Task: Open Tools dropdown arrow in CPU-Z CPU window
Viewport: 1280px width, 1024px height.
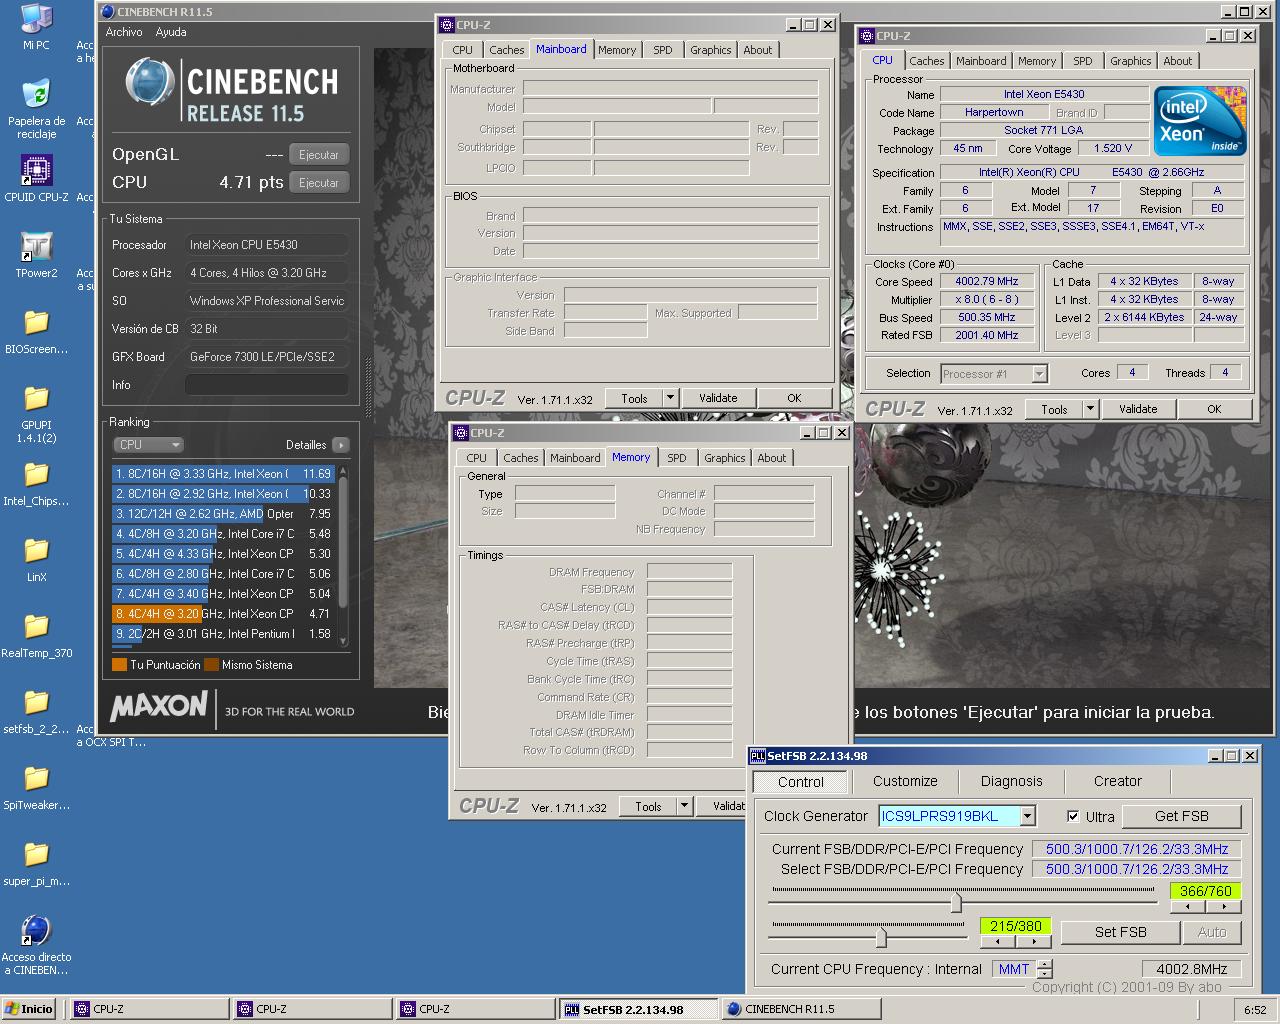Action: point(1091,409)
